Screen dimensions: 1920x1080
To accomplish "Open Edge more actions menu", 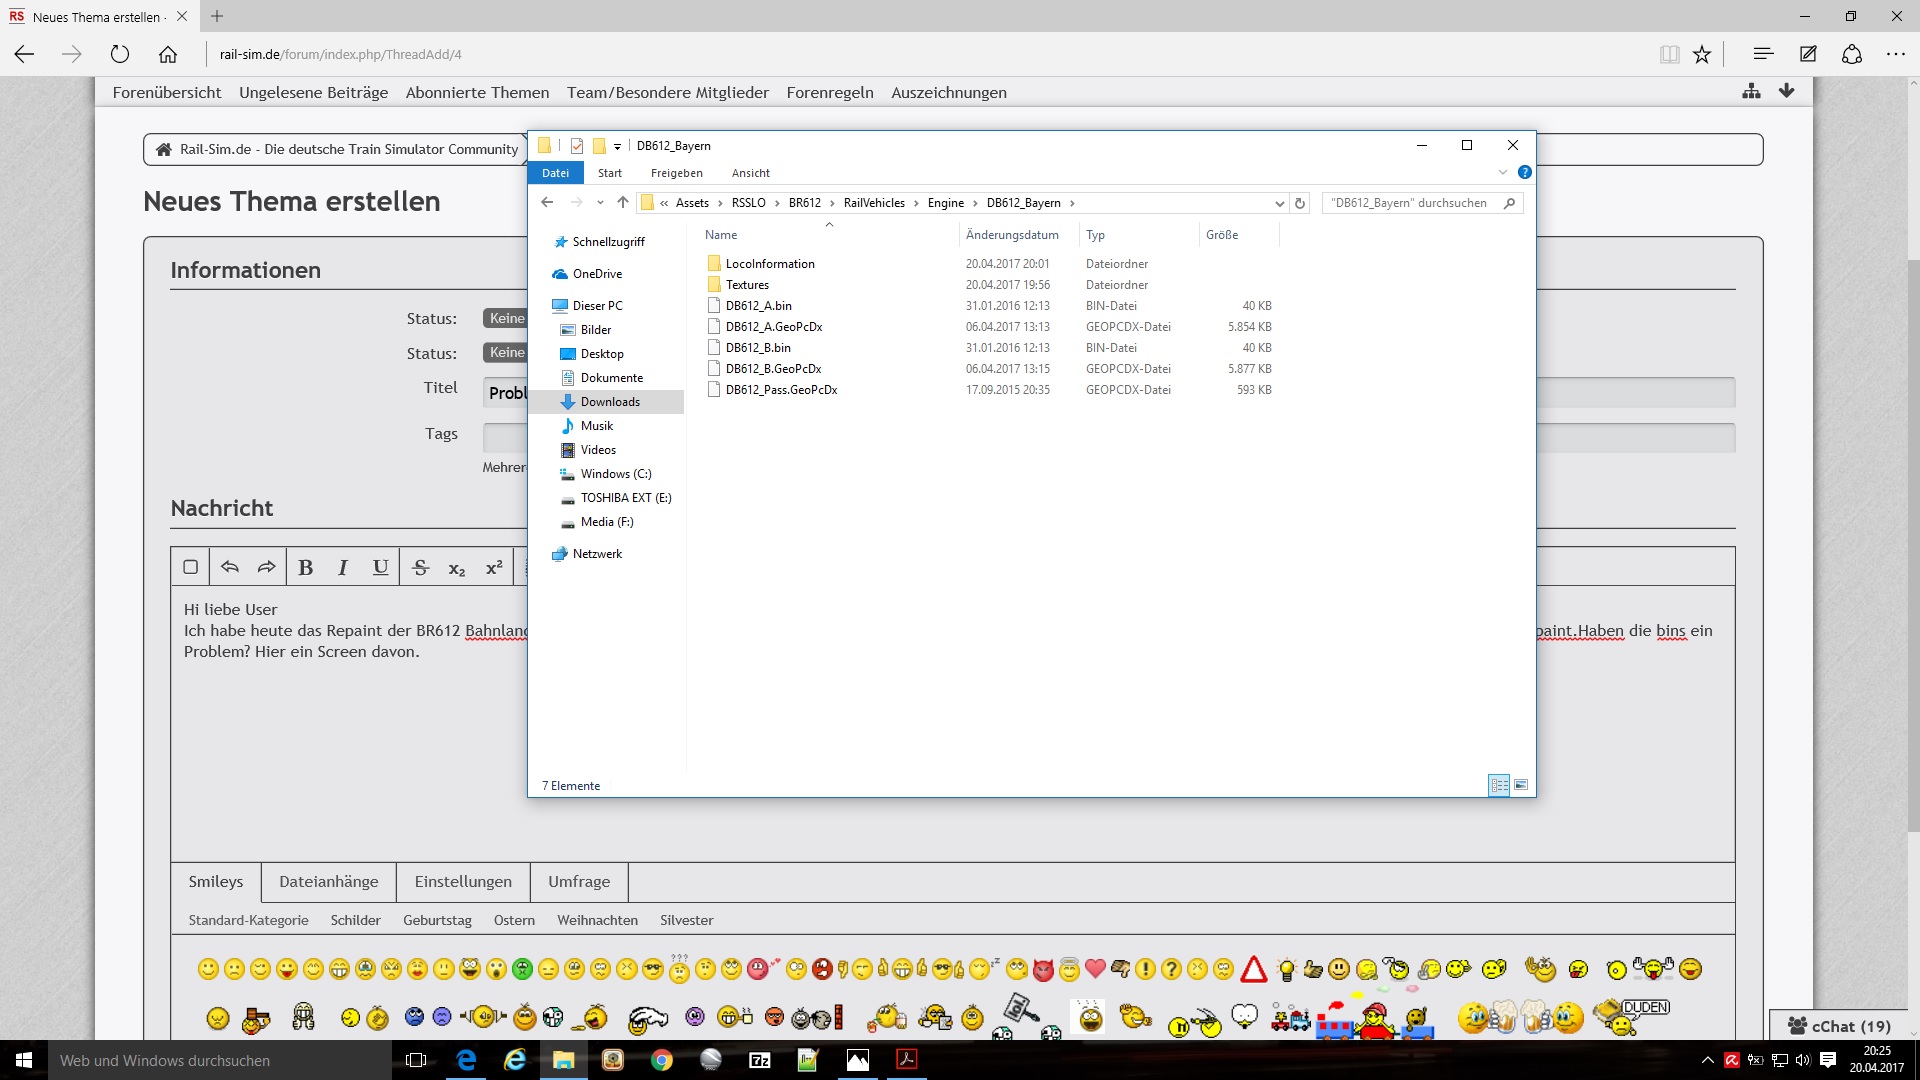I will 1896,54.
